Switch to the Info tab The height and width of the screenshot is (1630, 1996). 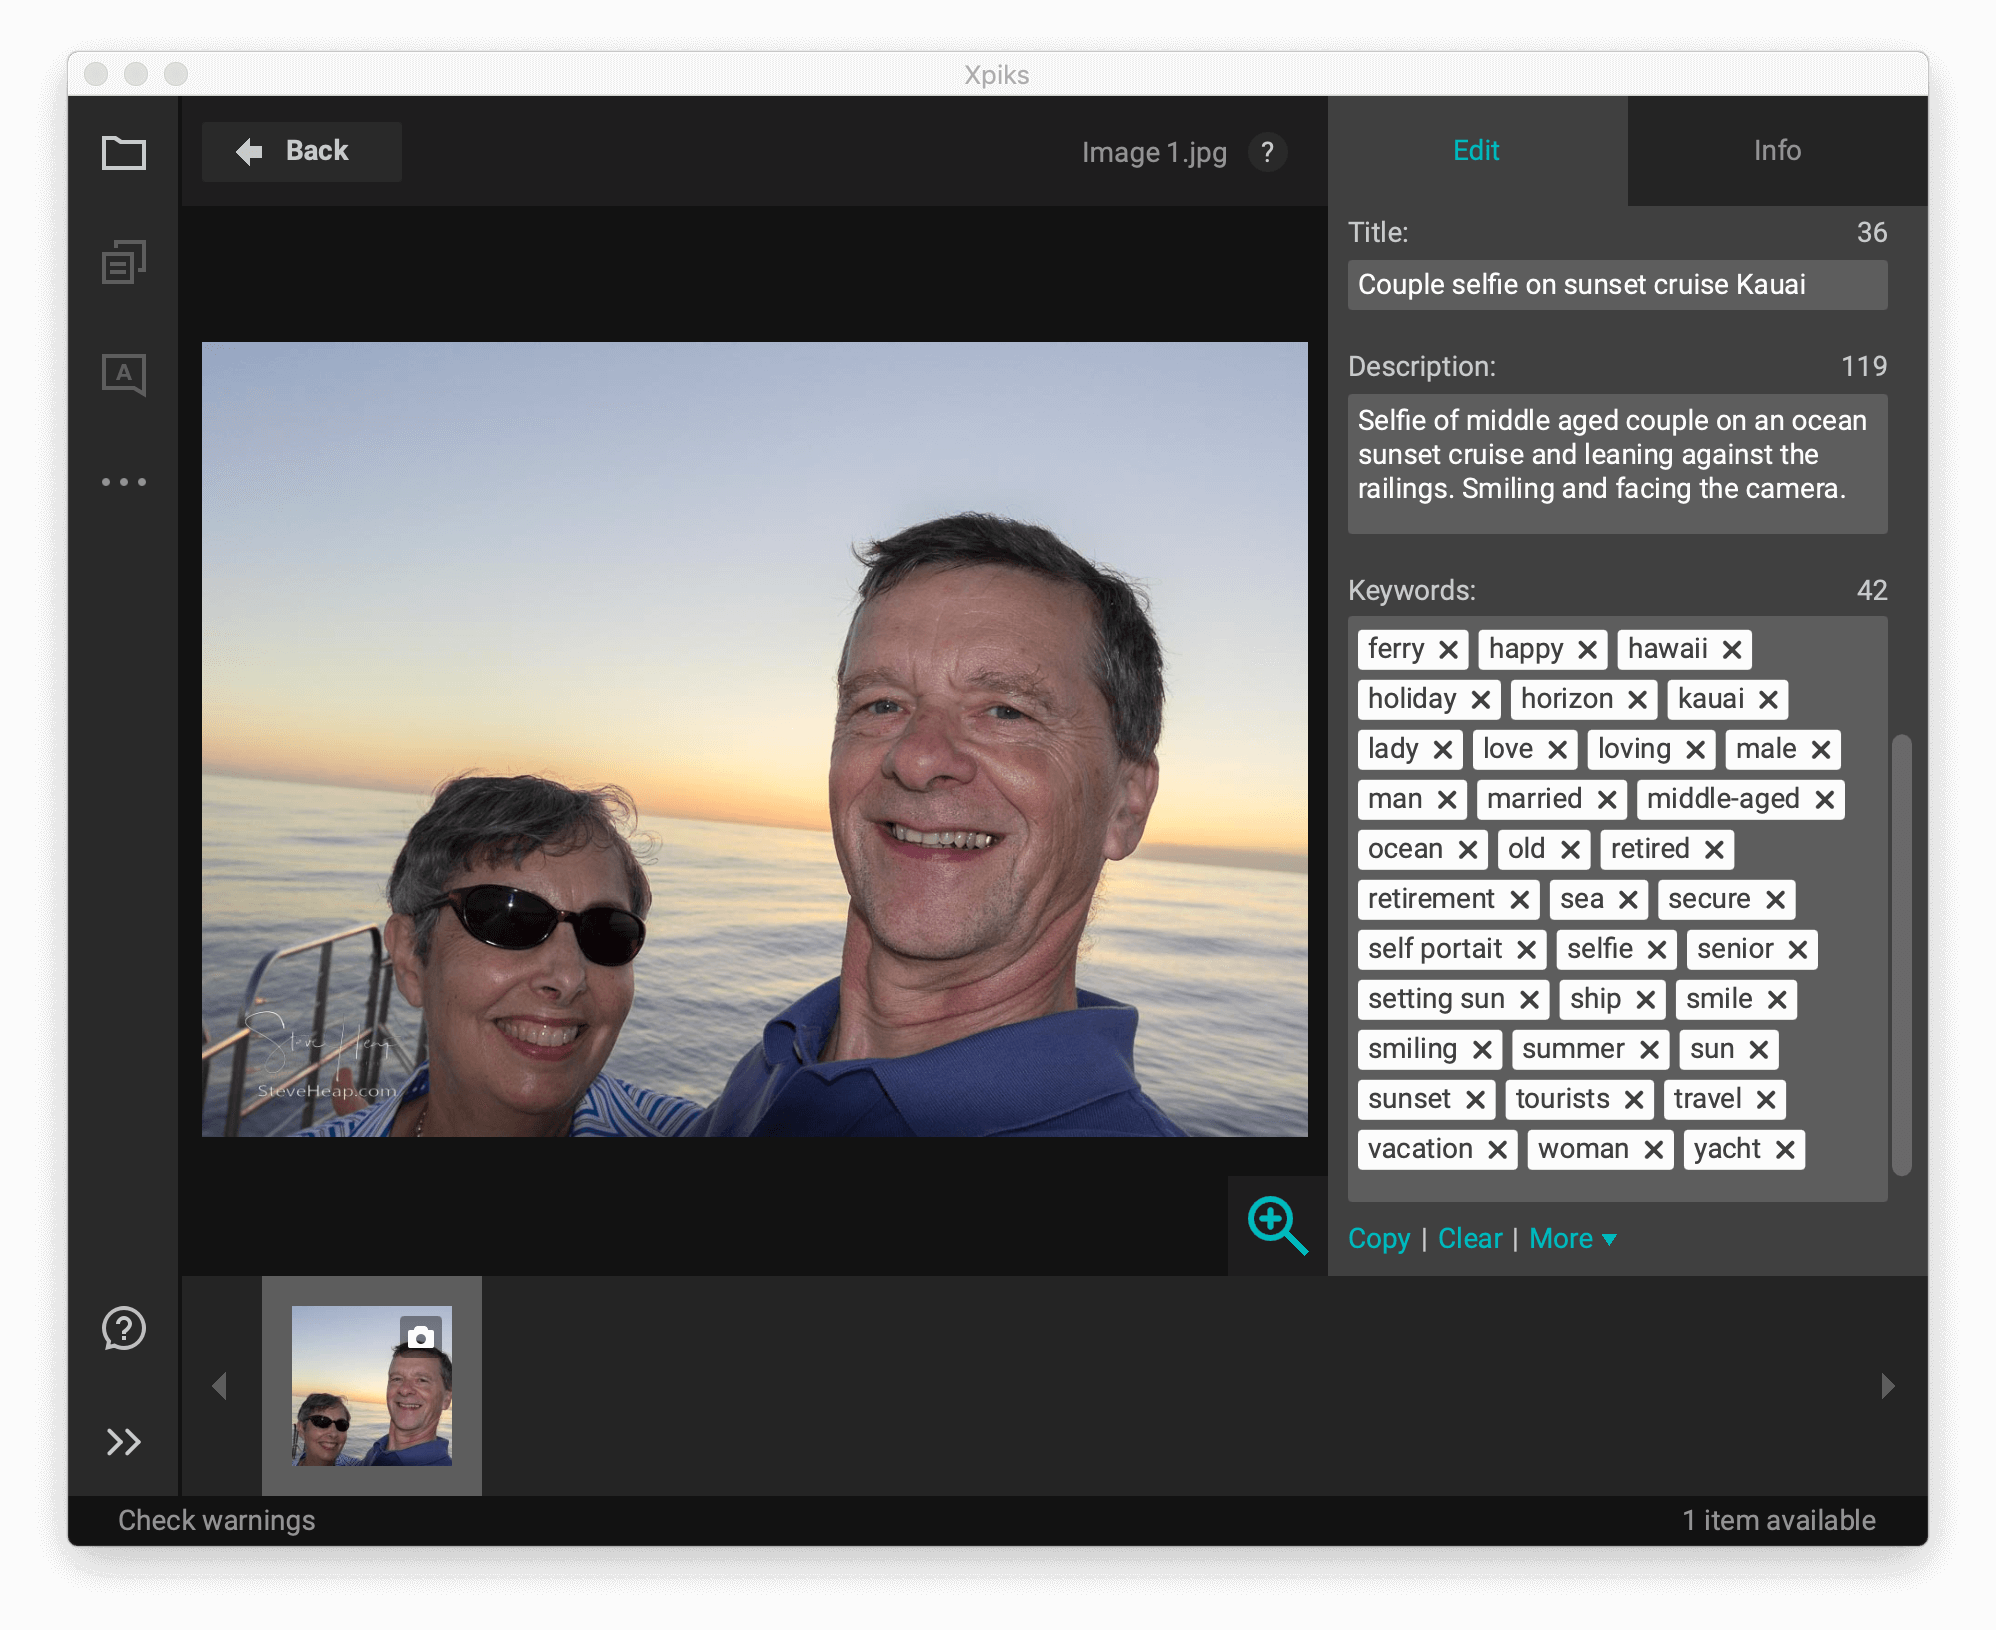(1776, 150)
